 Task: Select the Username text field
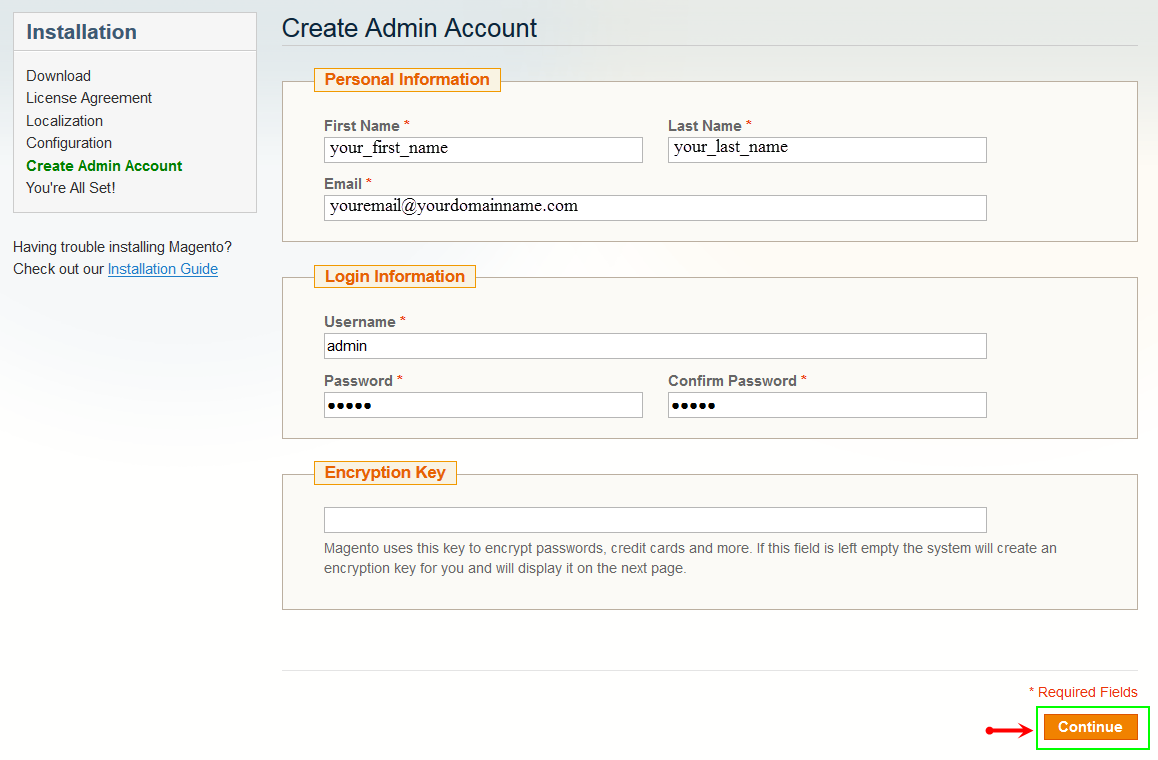(655, 346)
